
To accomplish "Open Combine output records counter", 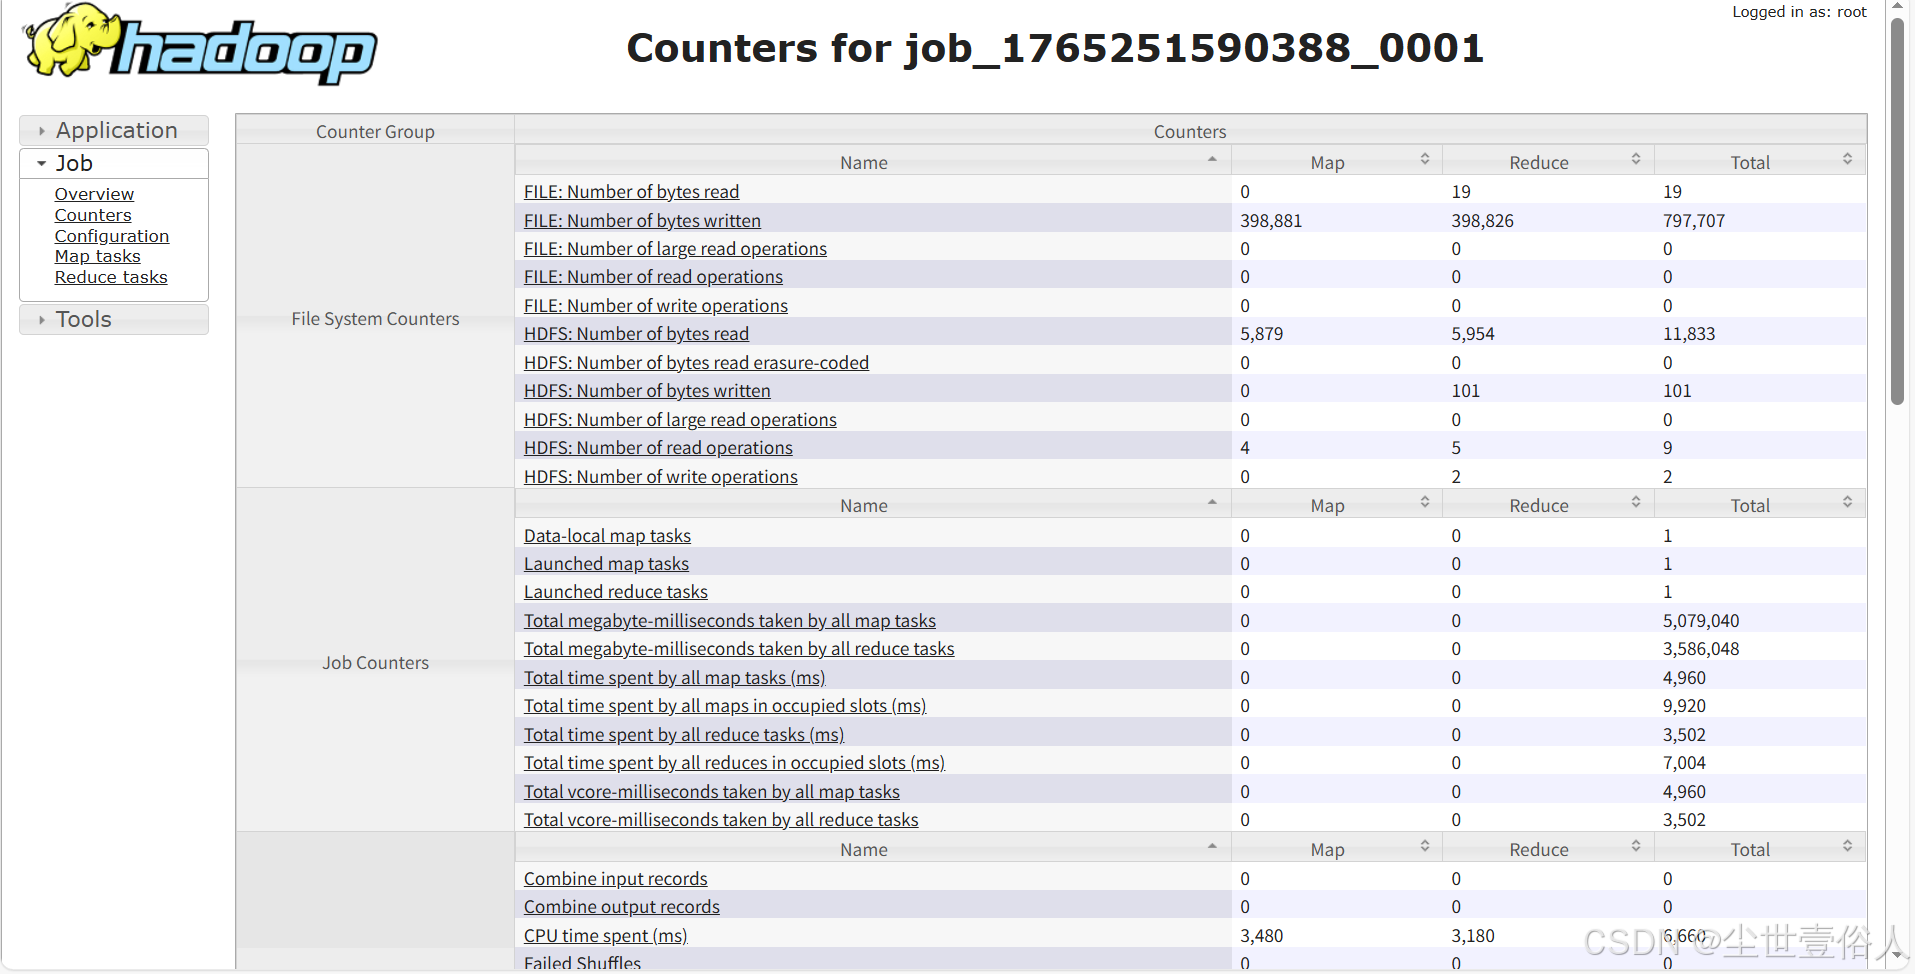I will pos(622,907).
